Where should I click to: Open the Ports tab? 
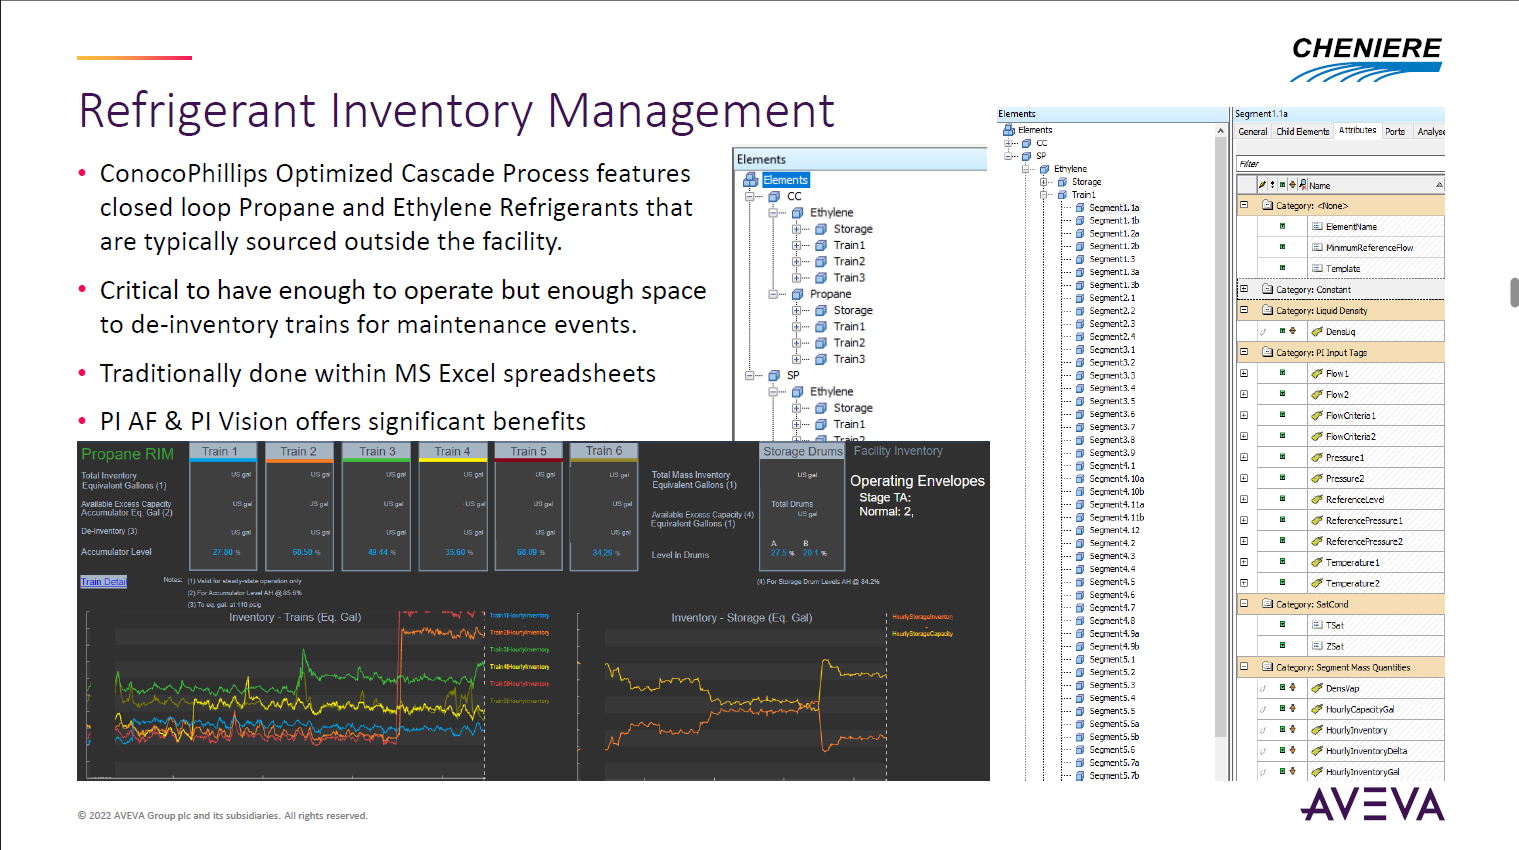pos(1395,132)
